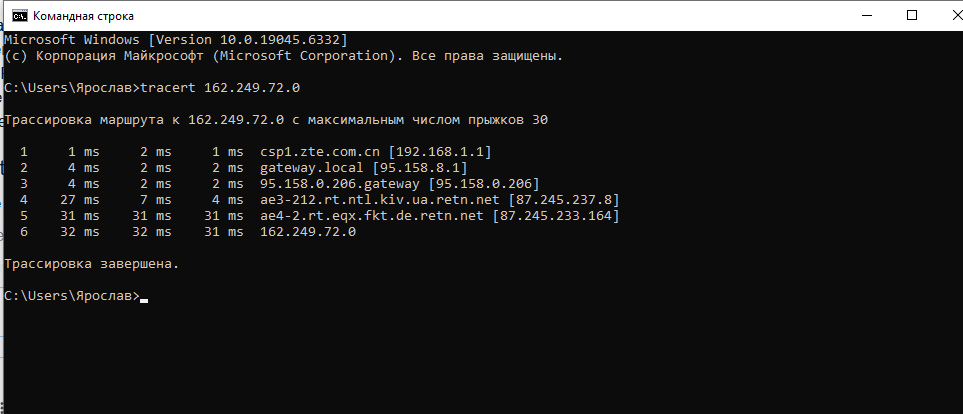Click the bracketed address 87.245.233.164
The height and width of the screenshot is (414, 963).
pyautogui.click(x=556, y=216)
